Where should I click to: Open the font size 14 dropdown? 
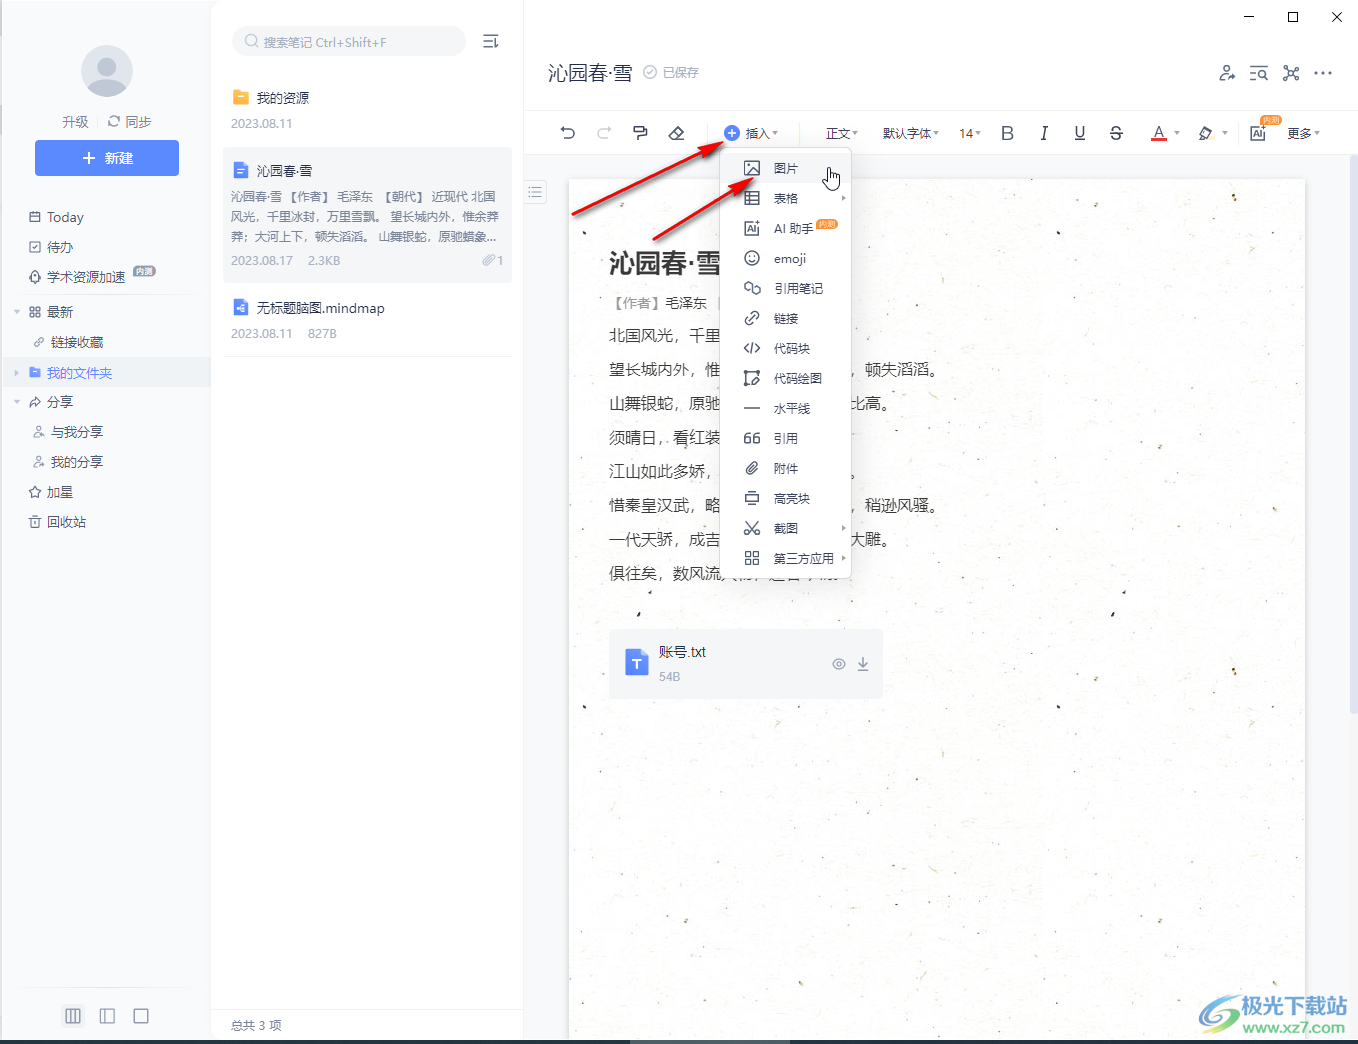(970, 133)
